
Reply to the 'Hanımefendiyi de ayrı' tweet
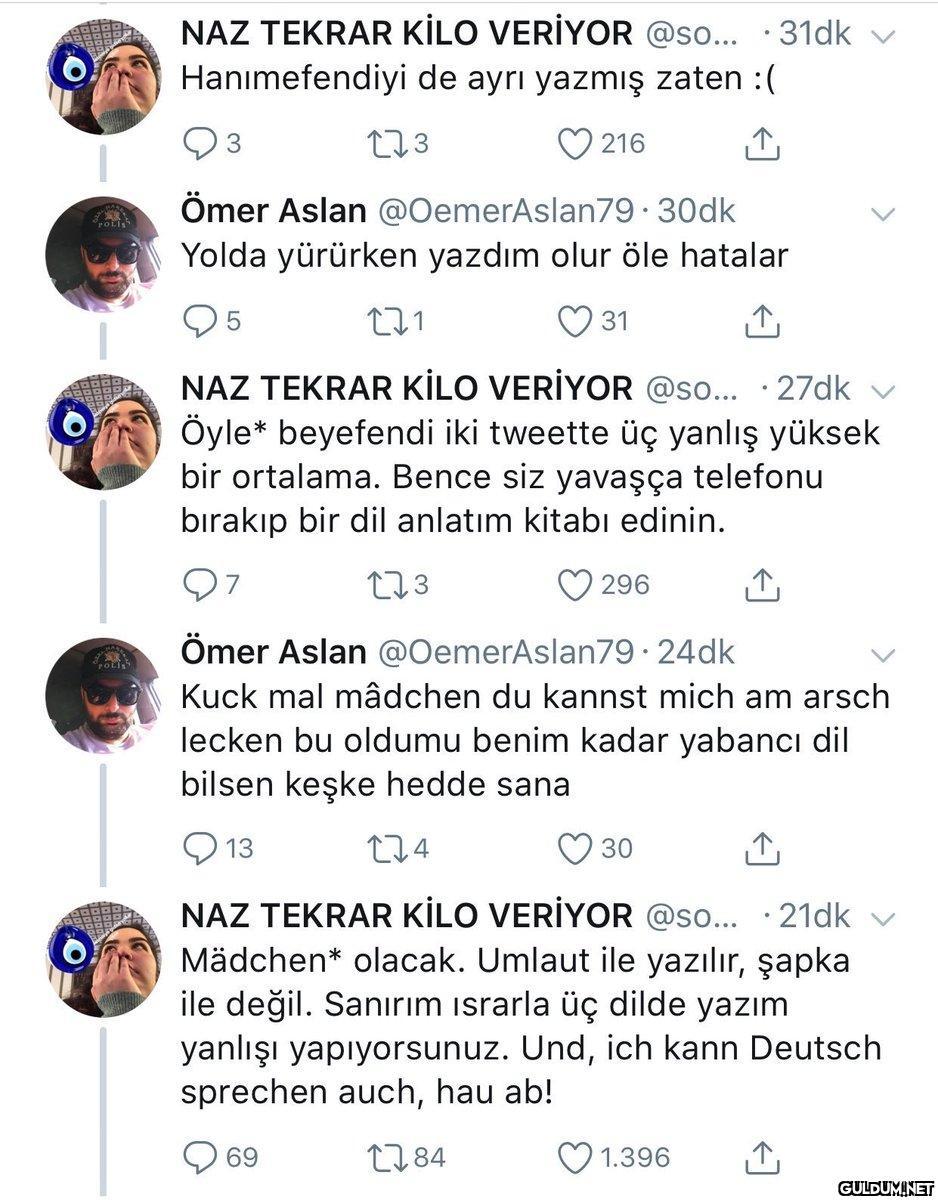point(200,145)
